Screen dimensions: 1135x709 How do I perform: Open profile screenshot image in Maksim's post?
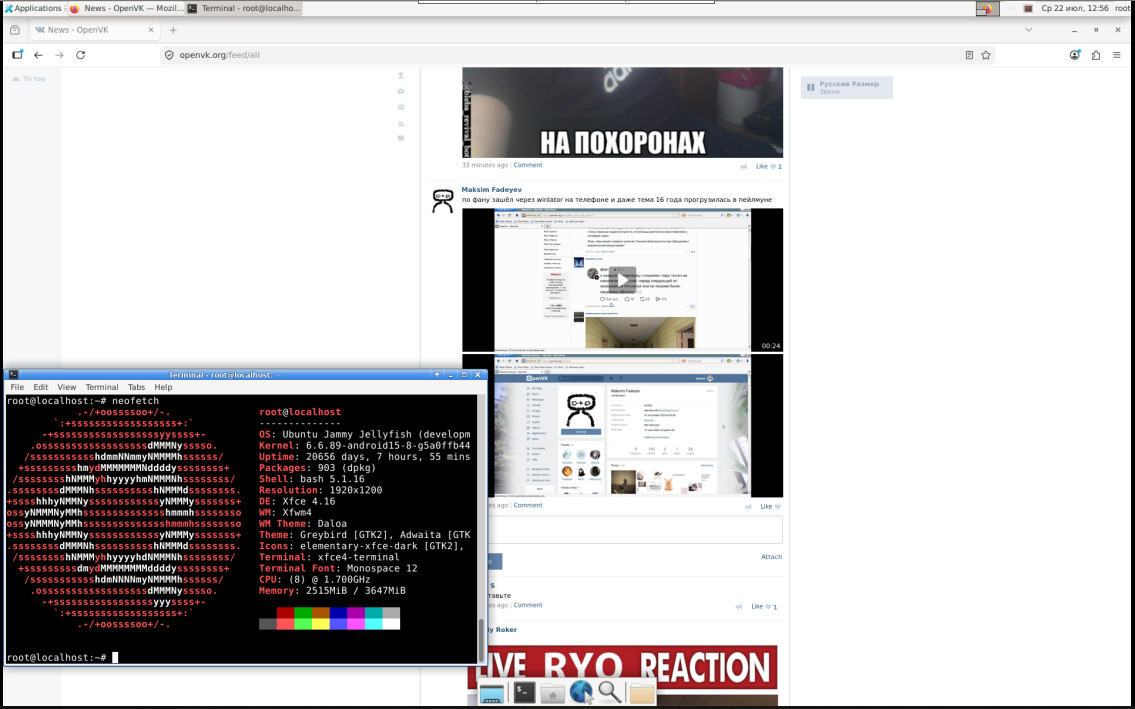(x=623, y=425)
